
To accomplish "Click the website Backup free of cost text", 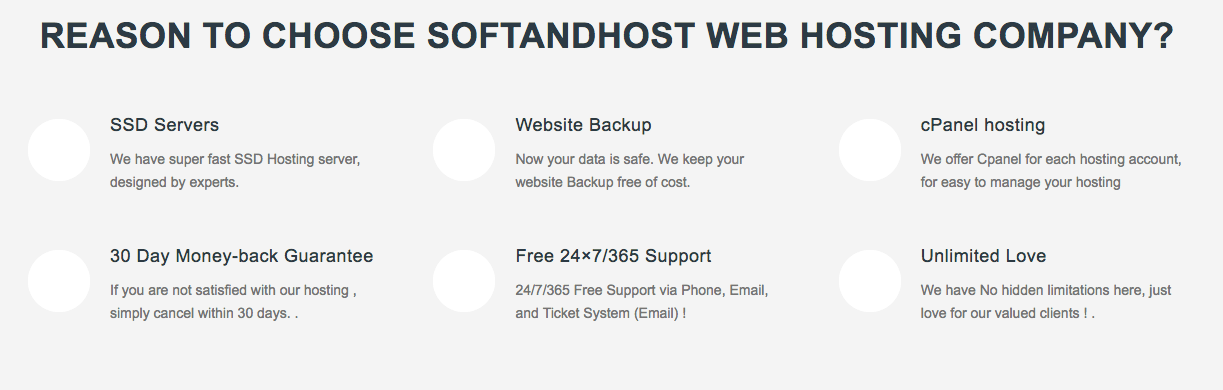I will (x=630, y=171).
